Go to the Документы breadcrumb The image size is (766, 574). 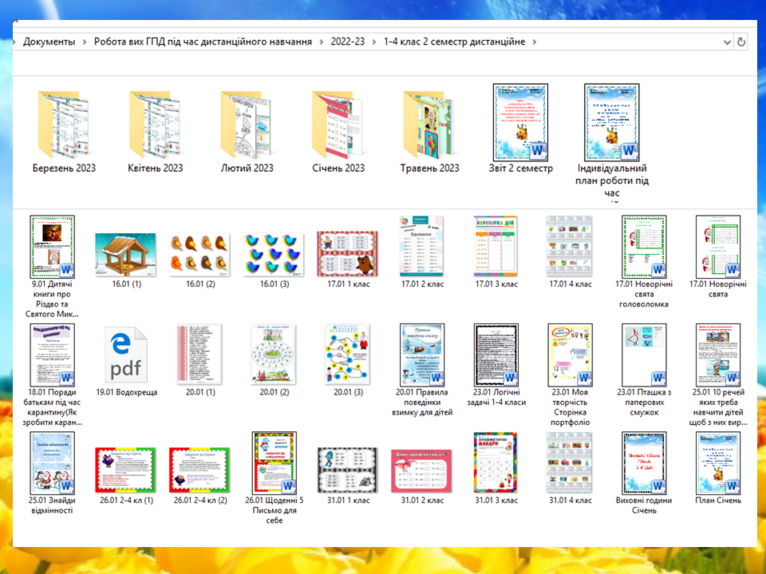(49, 42)
